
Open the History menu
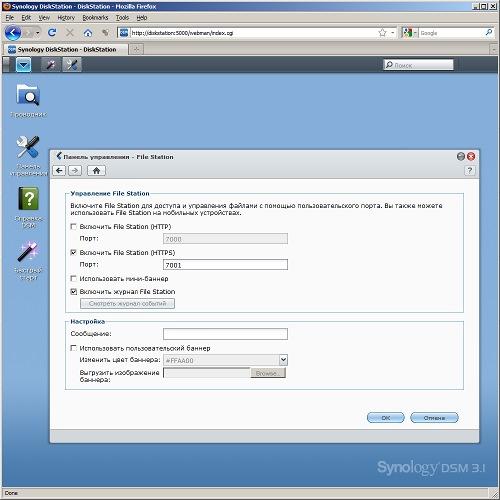click(x=66, y=18)
